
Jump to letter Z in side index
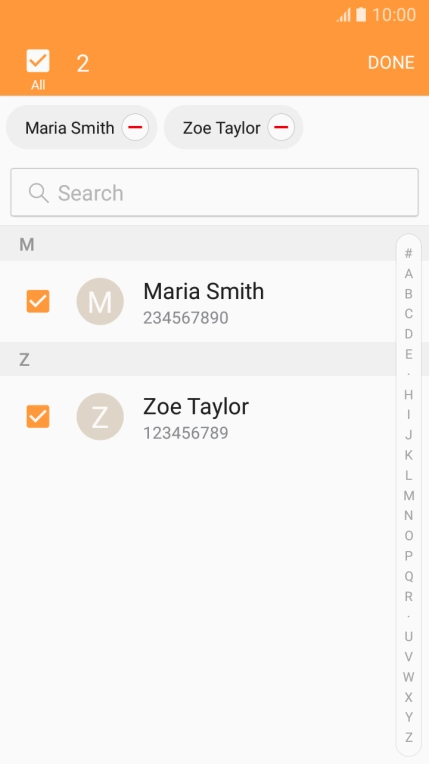point(409,737)
